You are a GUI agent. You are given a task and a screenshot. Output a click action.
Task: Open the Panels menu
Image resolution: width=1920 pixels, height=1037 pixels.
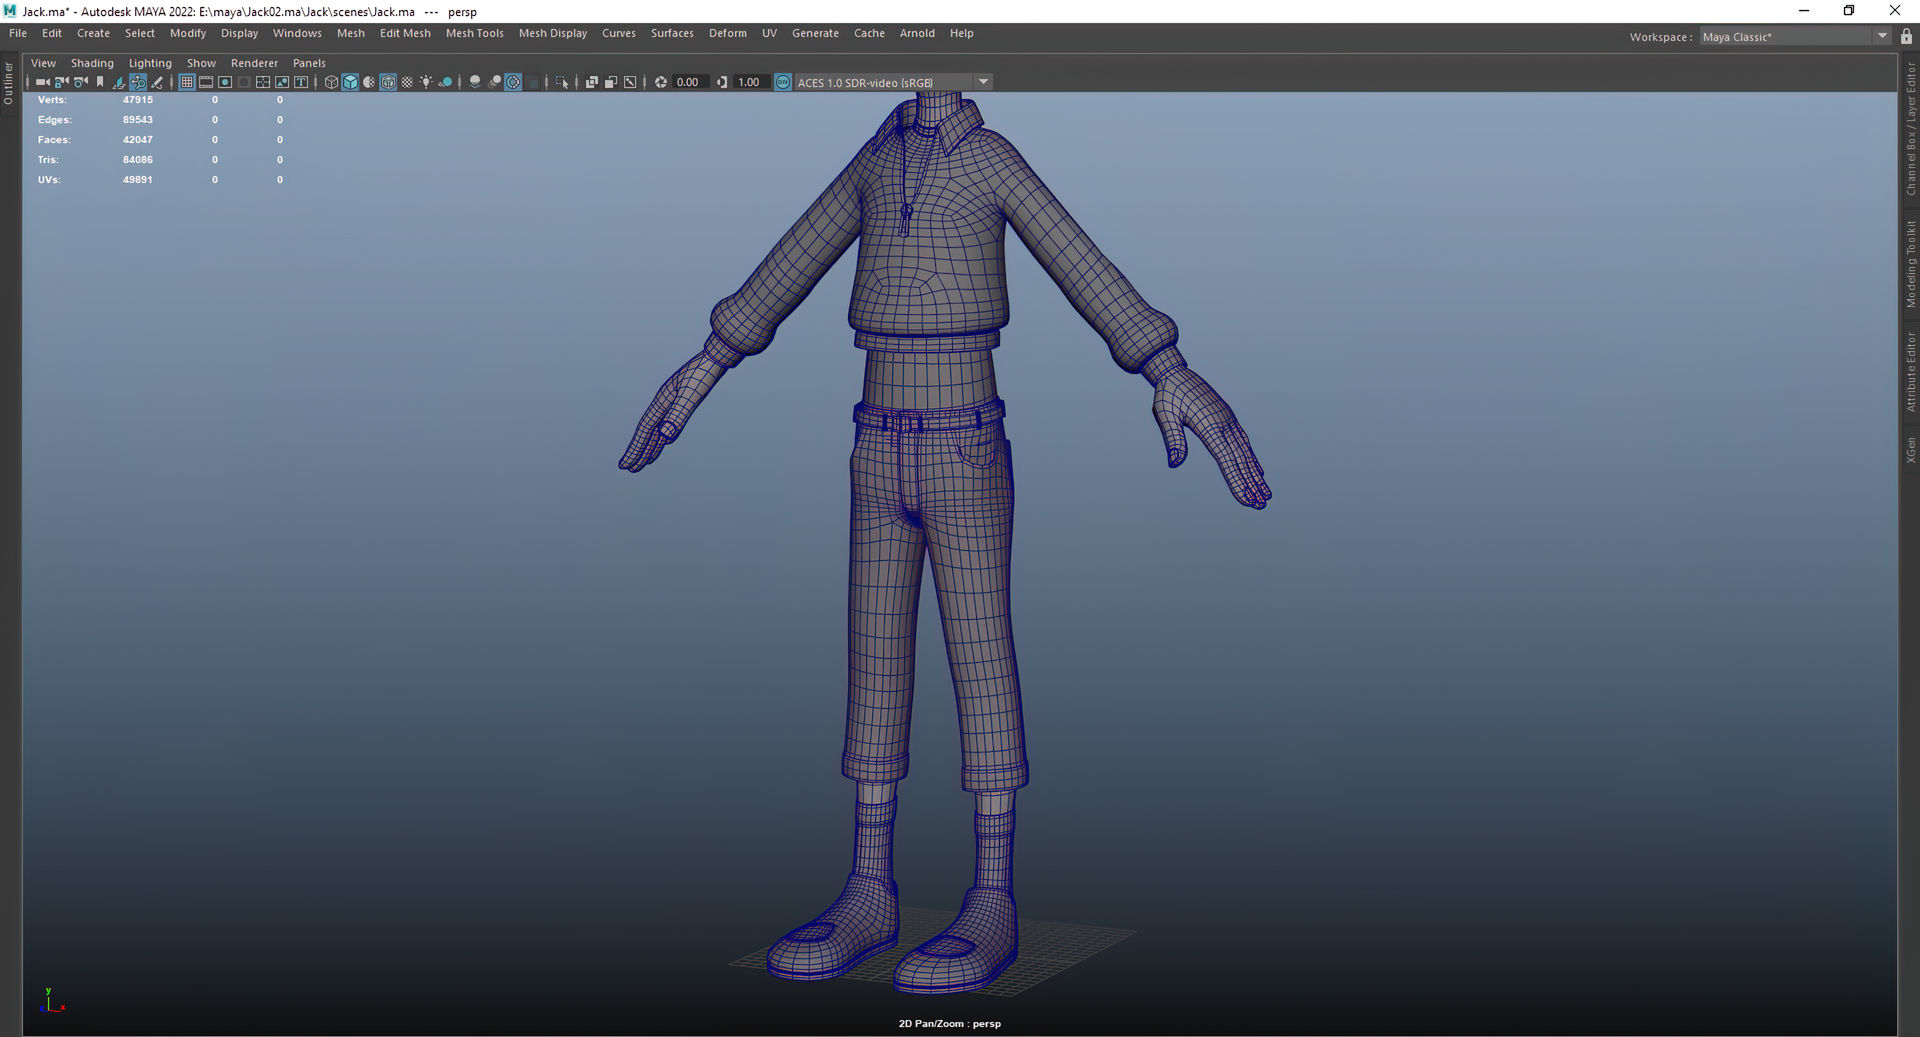click(x=309, y=63)
